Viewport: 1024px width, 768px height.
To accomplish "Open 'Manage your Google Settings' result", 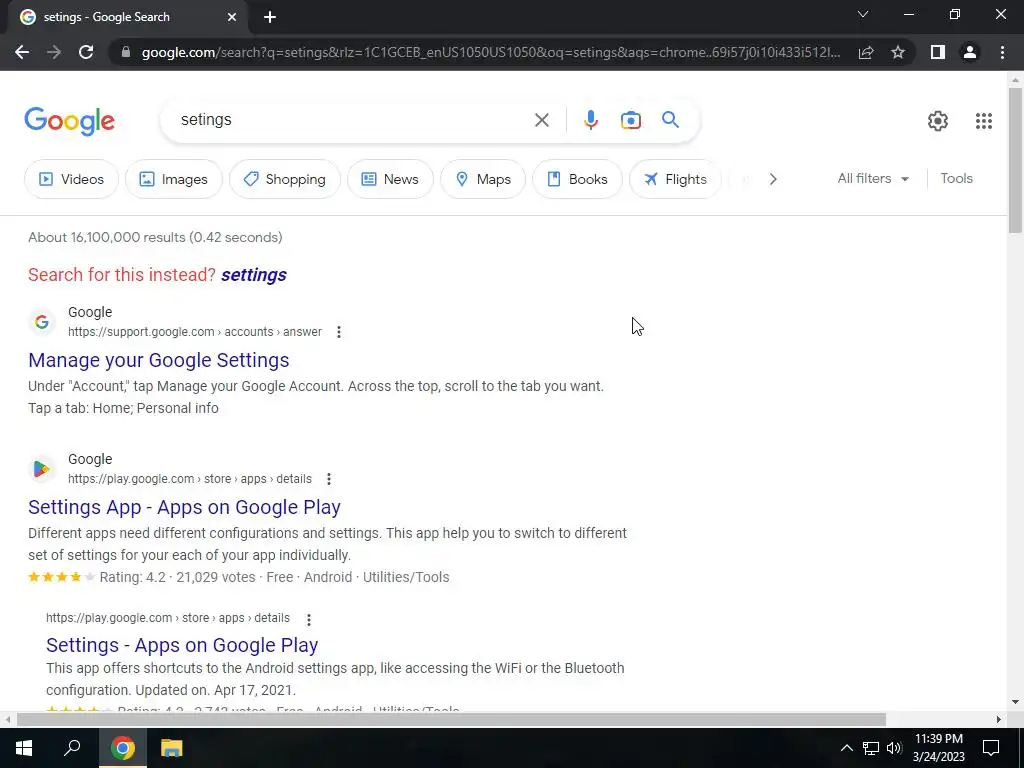I will tap(159, 360).
